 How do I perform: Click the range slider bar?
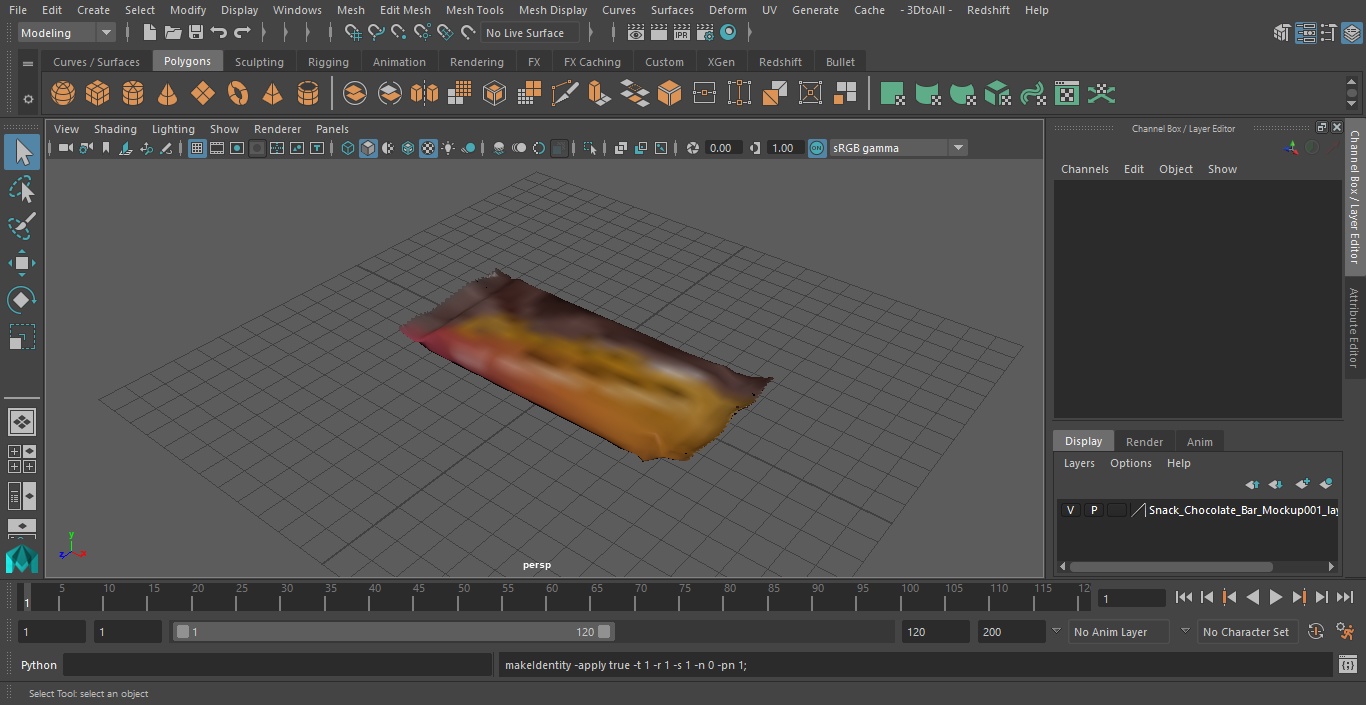(x=393, y=632)
